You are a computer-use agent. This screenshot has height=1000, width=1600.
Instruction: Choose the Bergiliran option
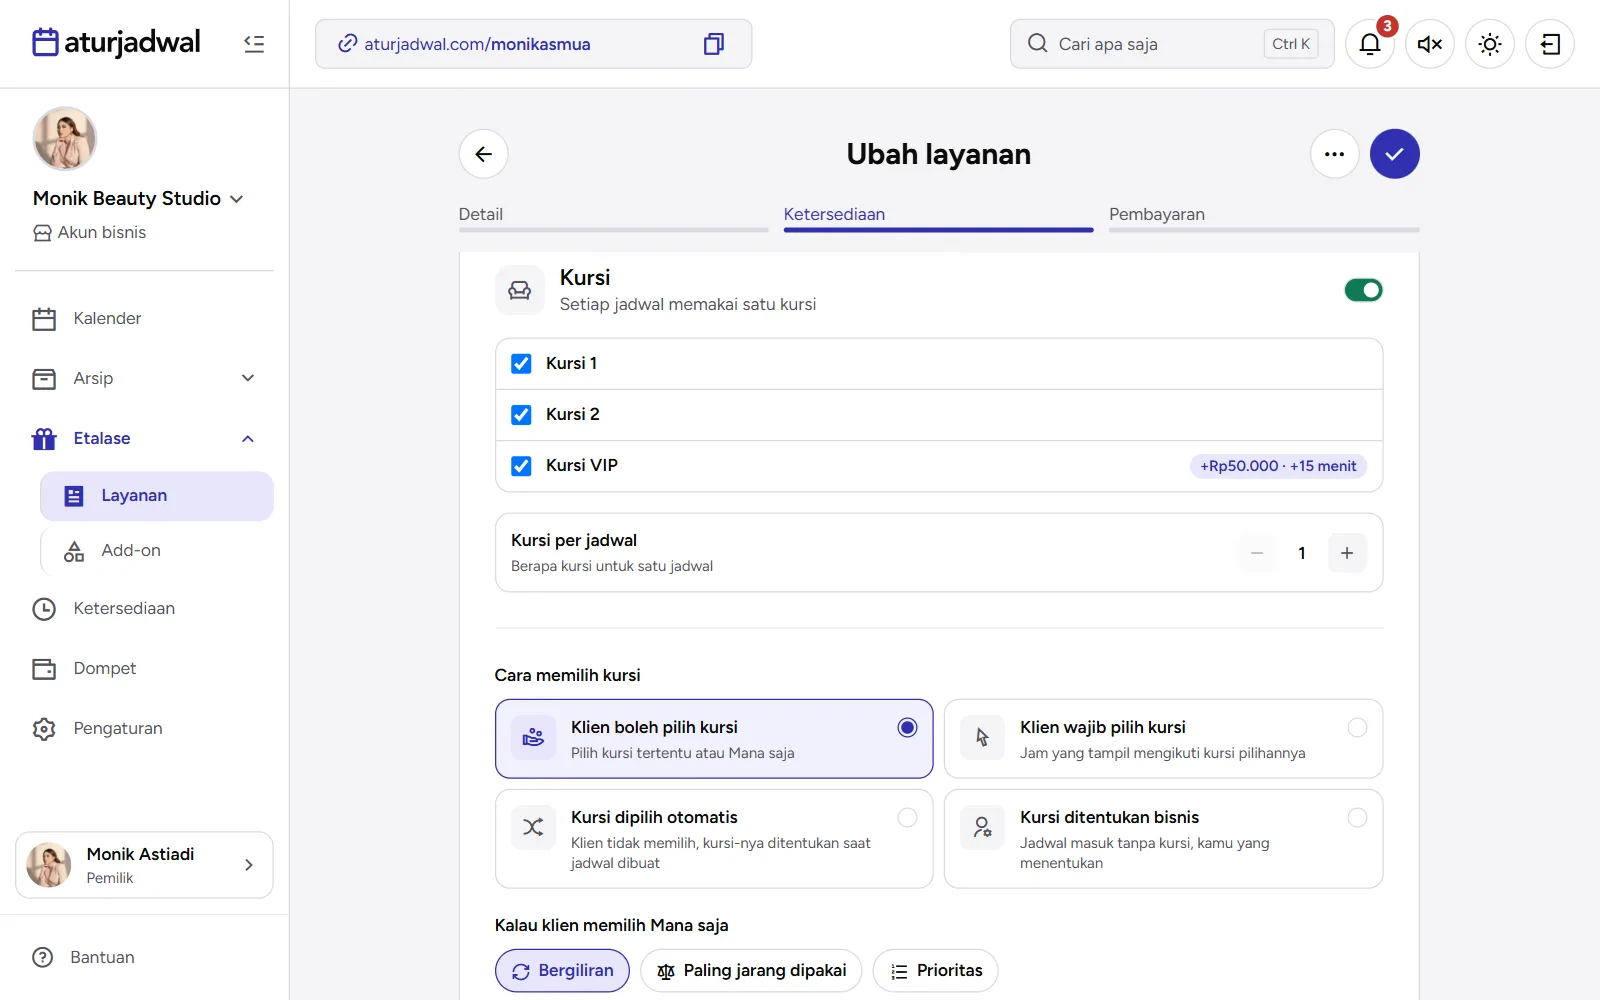562,971
